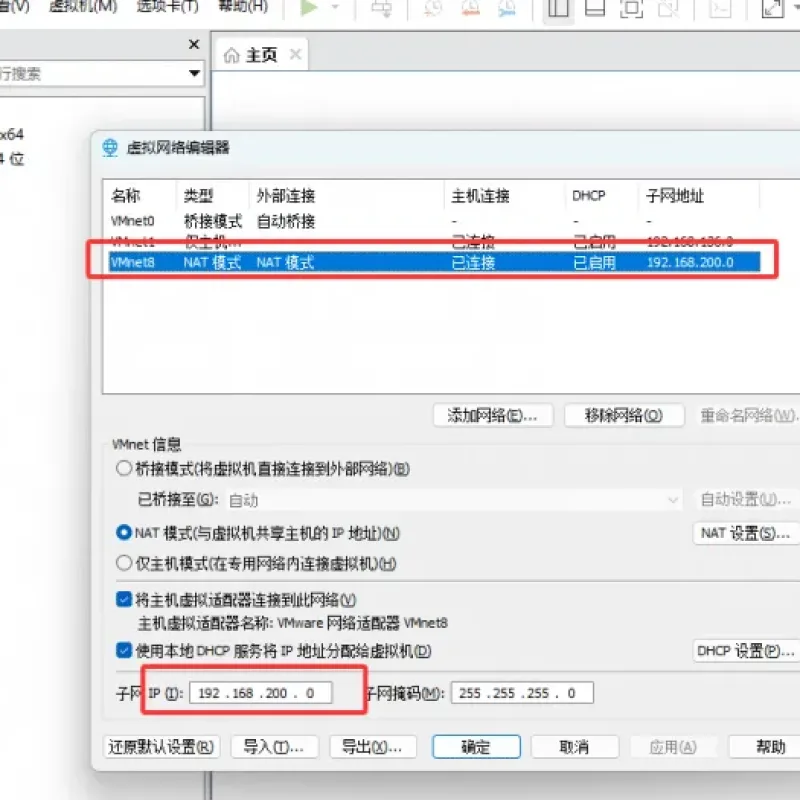Click the 外部连接 column header

(346, 195)
